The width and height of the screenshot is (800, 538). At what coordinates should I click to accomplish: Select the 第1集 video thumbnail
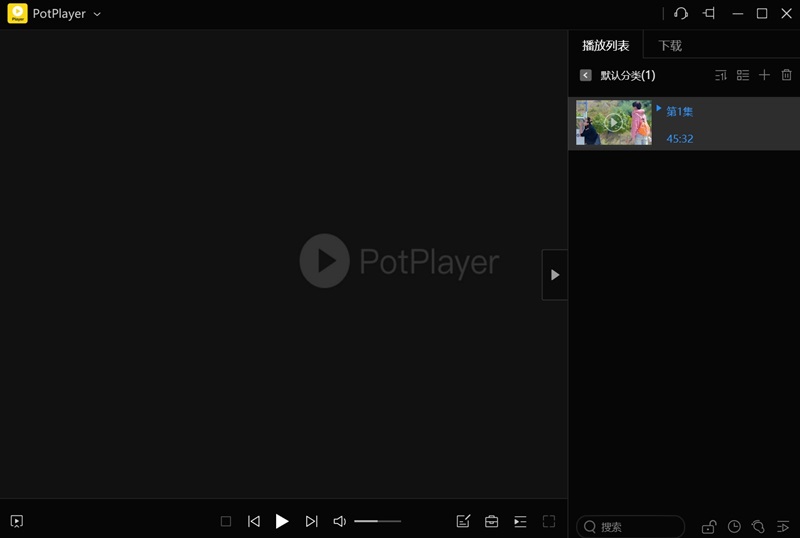point(614,123)
